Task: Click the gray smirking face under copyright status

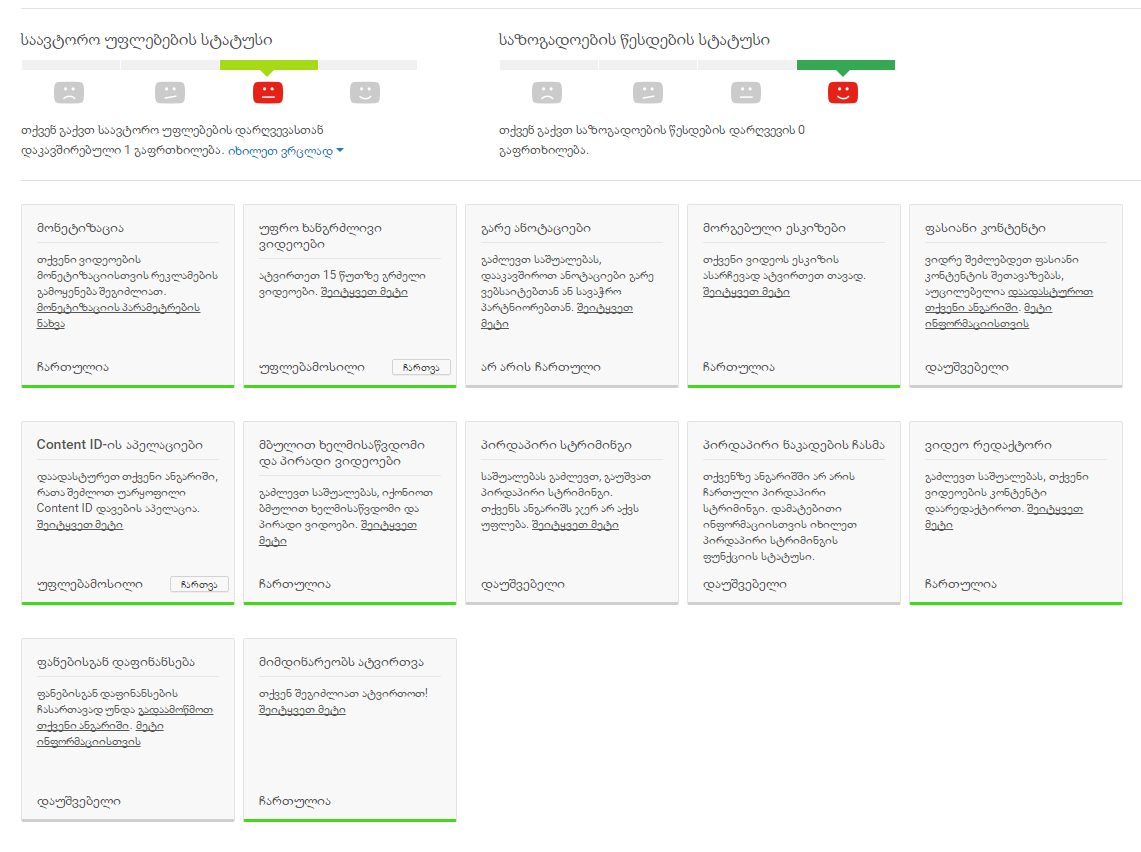Action: (170, 93)
